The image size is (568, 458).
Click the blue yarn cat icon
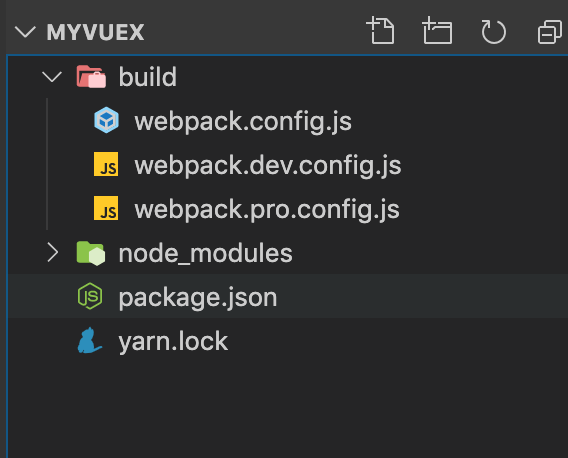(x=89, y=341)
